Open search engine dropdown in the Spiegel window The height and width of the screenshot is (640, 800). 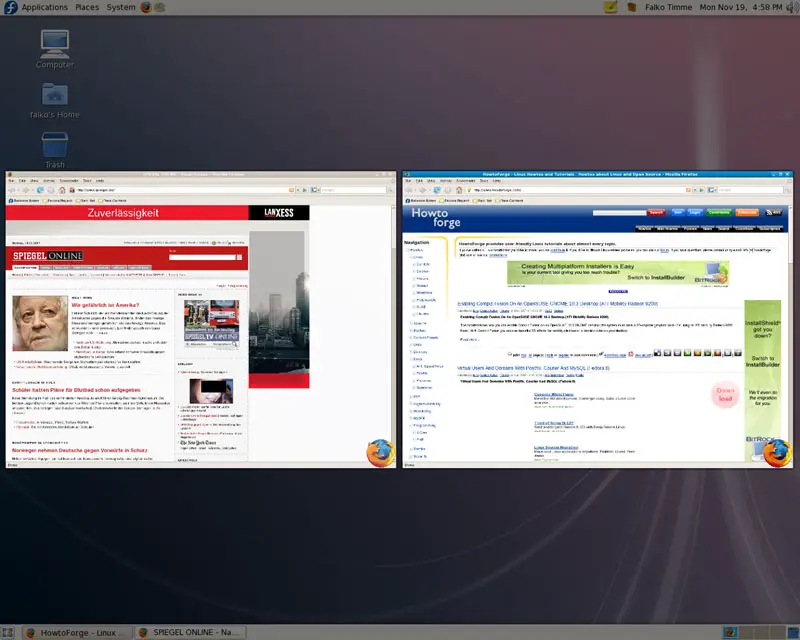[x=315, y=190]
